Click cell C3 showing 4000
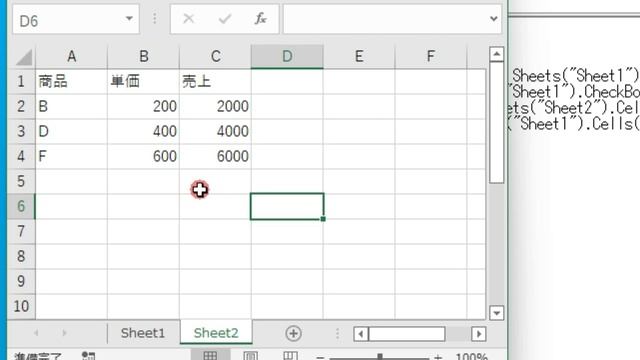640x360 pixels. 216,131
